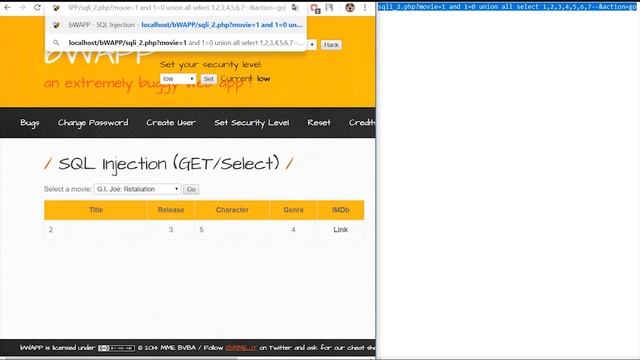This screenshot has height=360, width=640.
Task: Click the address bar URL text
Action: (x=177, y=8)
